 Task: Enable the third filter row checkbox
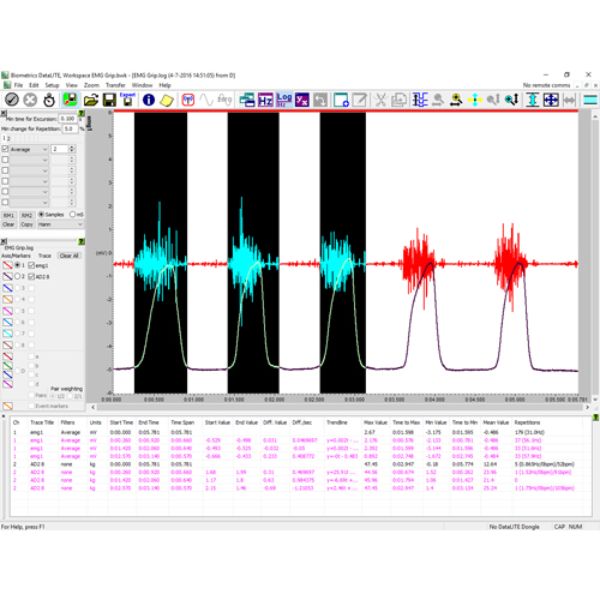tap(5, 170)
